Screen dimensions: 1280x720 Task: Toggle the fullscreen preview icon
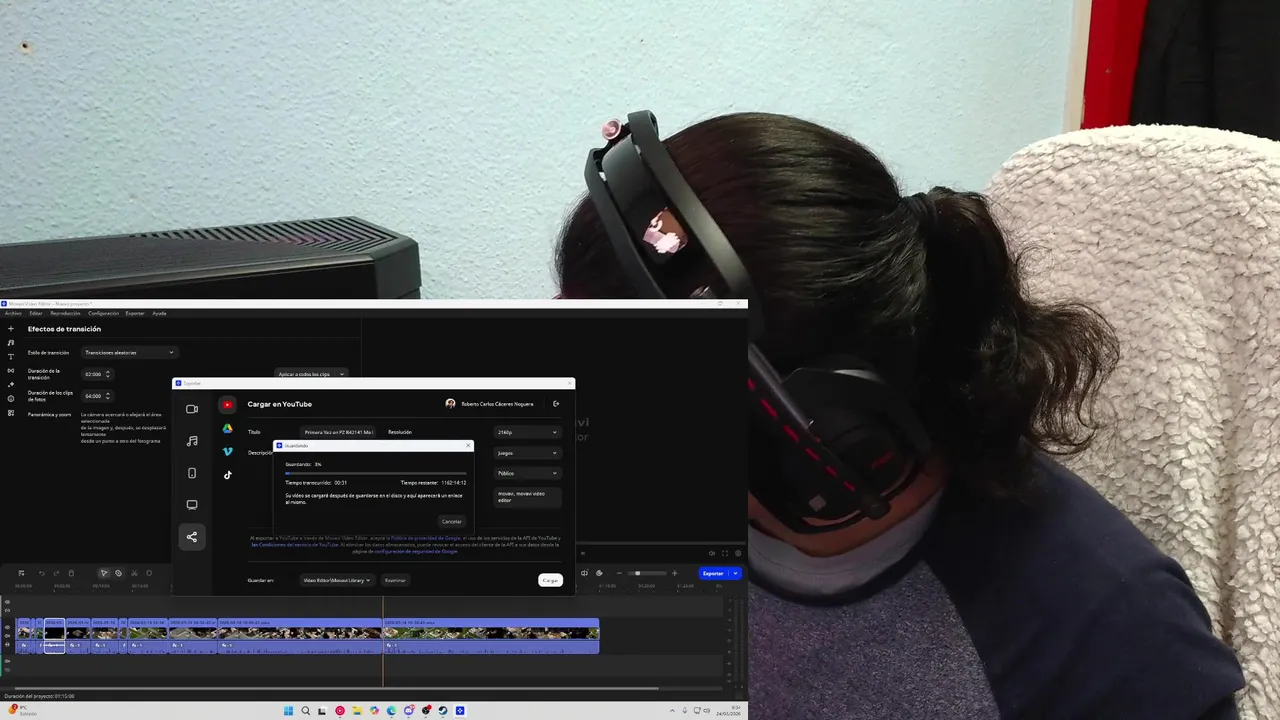click(725, 553)
